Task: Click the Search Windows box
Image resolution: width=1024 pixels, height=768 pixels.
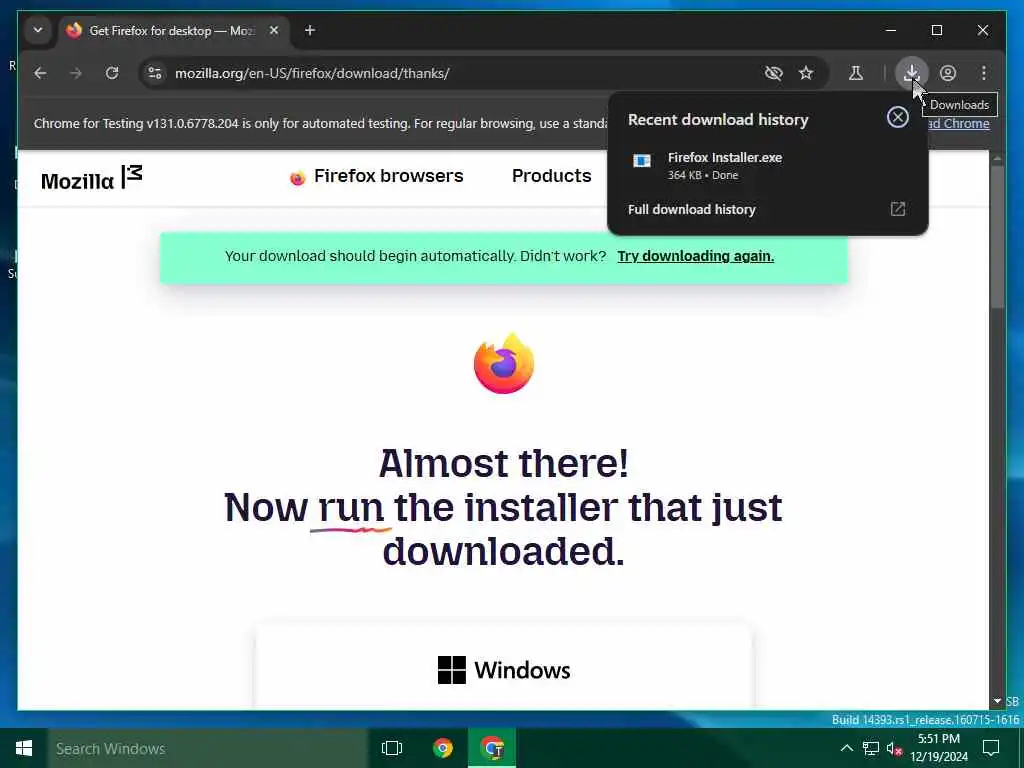Action: pos(208,748)
